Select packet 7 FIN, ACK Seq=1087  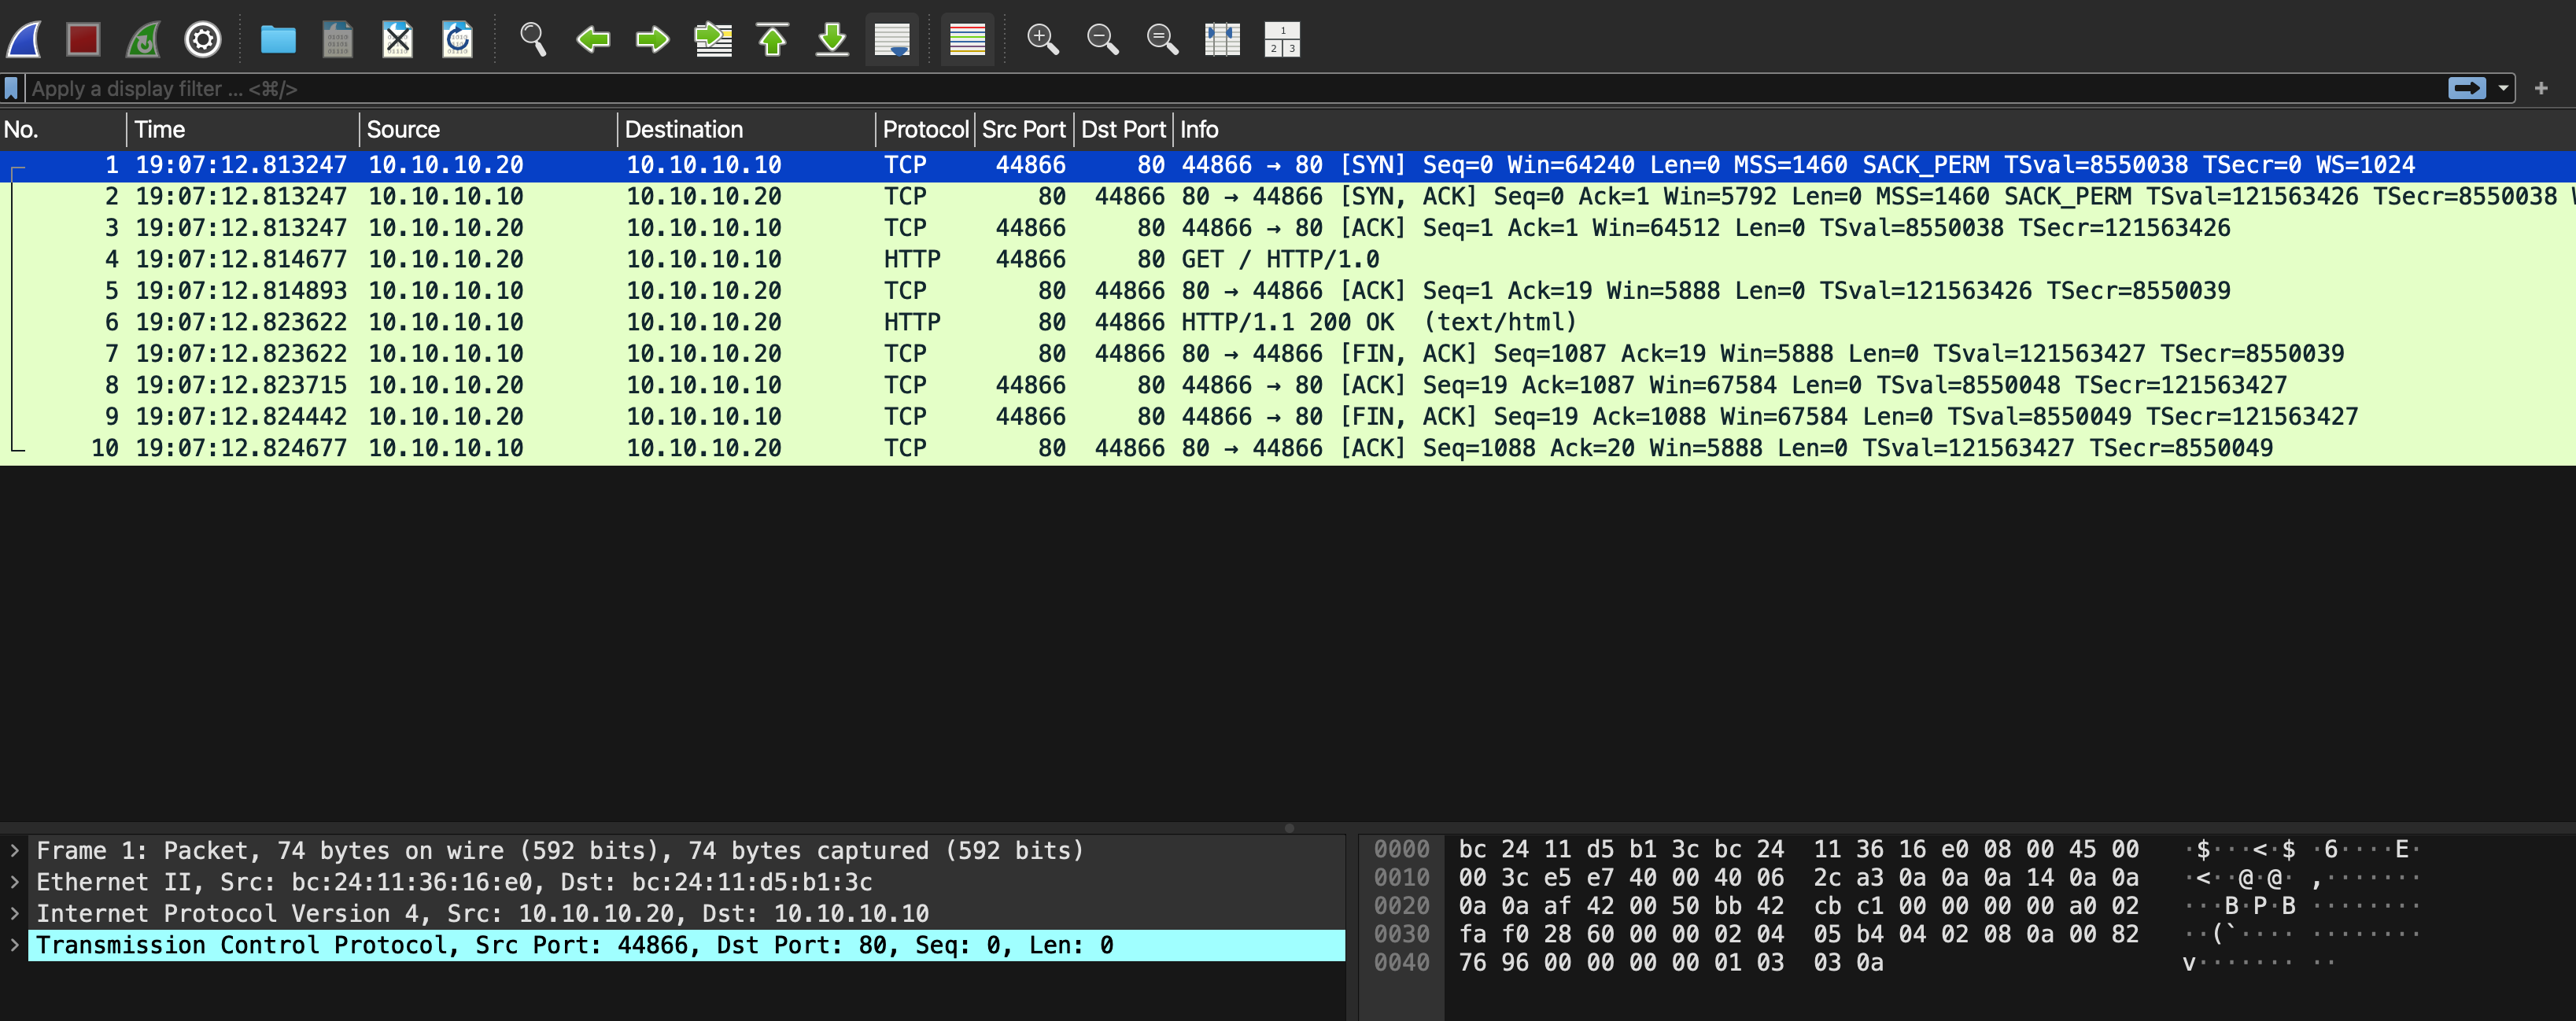[x=1288, y=354]
